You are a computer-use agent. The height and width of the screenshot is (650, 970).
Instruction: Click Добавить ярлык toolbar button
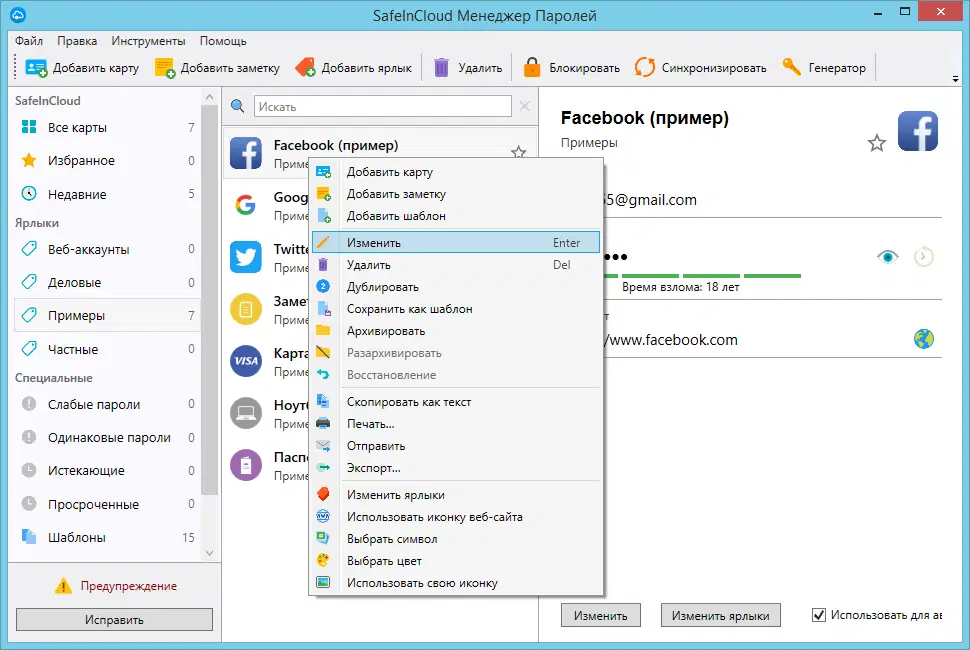pos(353,68)
